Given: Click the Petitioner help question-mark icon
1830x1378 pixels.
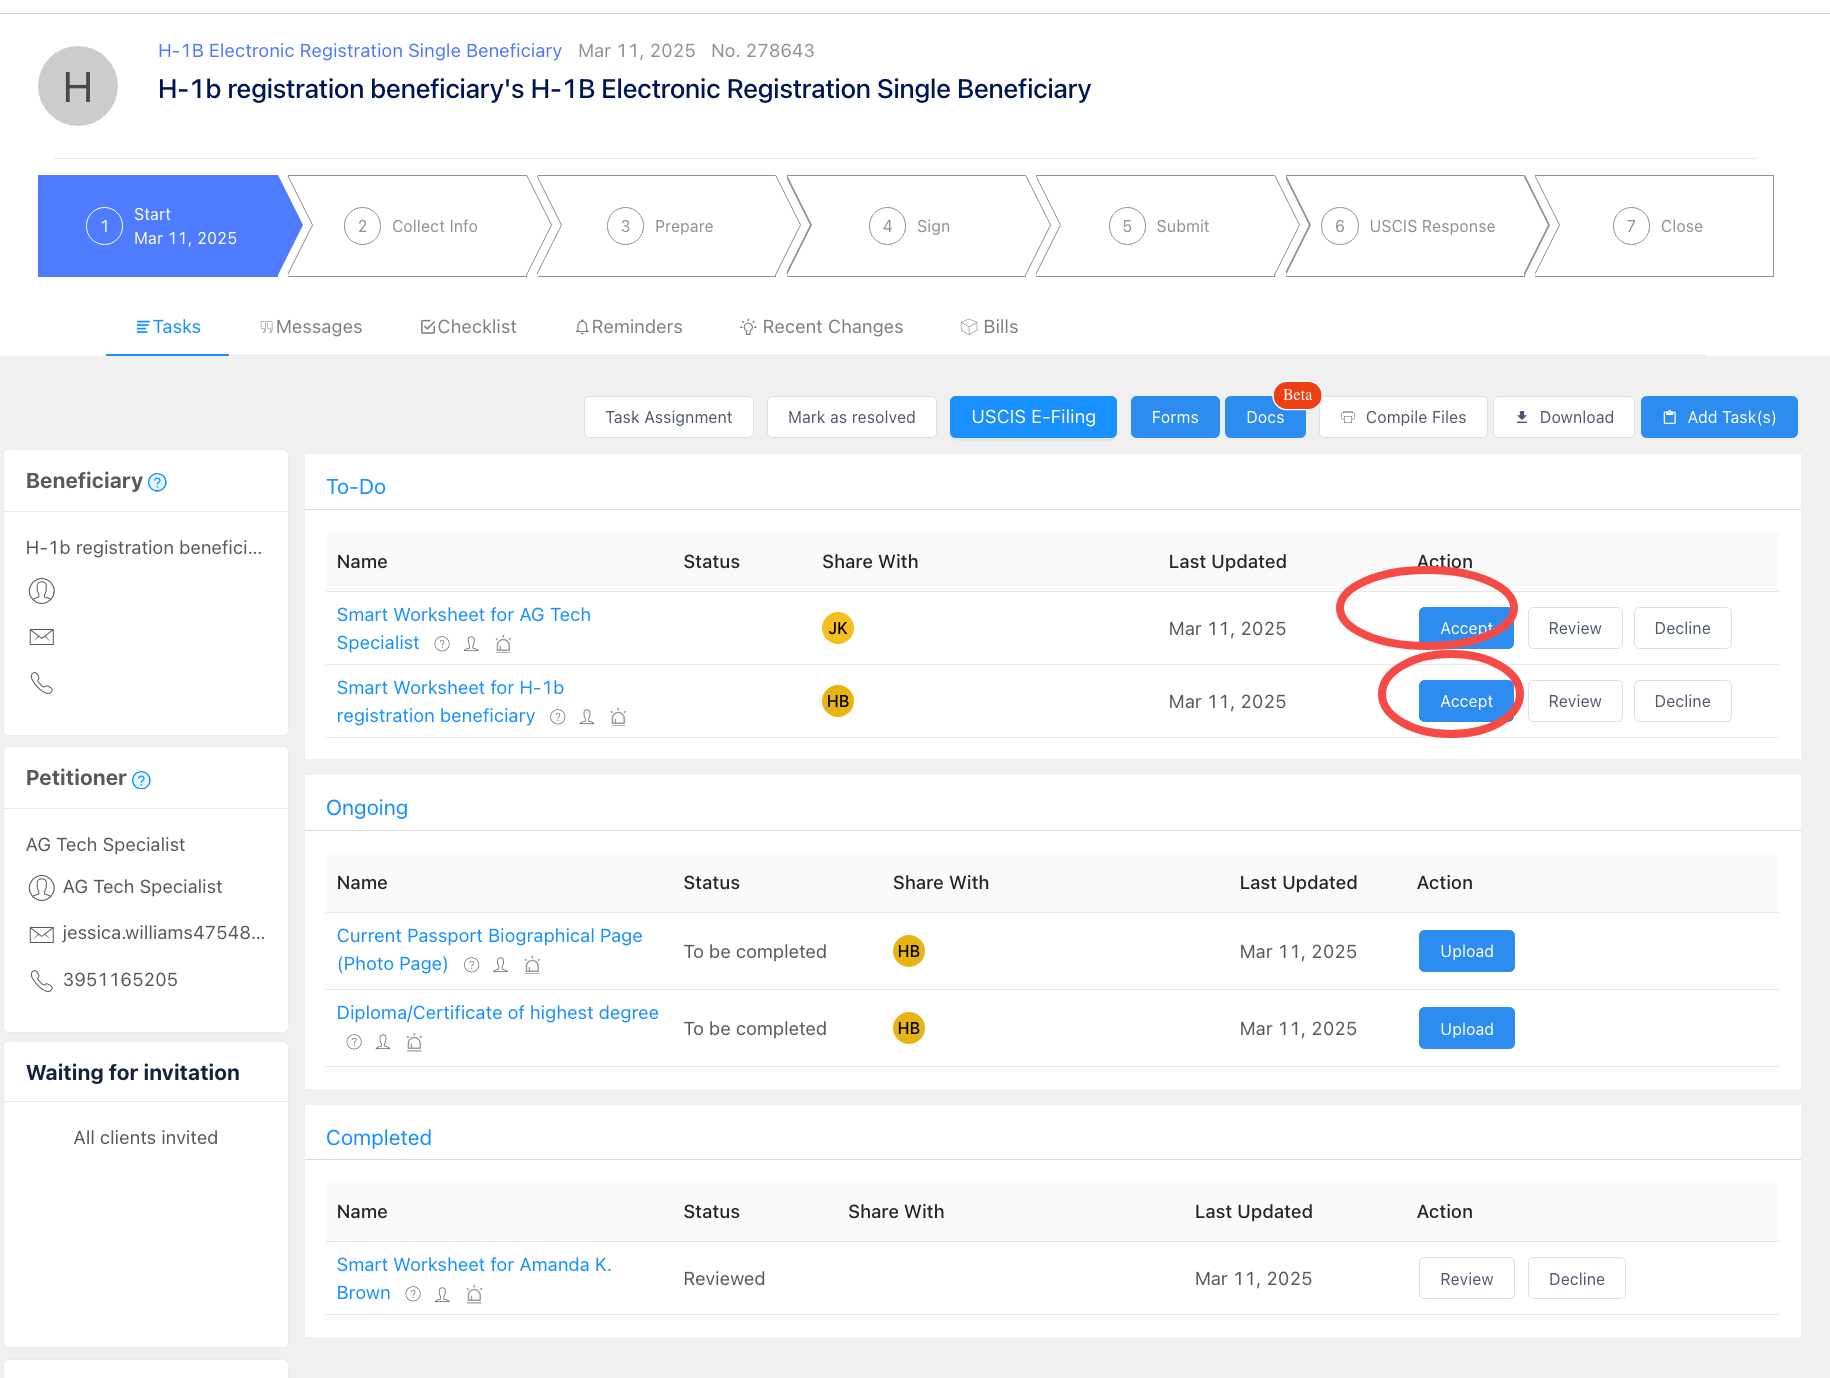Looking at the screenshot, I should 142,780.
